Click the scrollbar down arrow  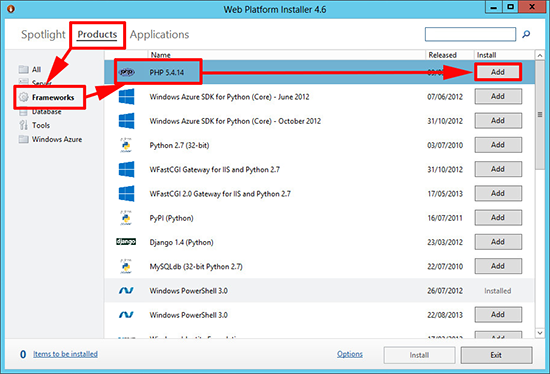(540, 333)
